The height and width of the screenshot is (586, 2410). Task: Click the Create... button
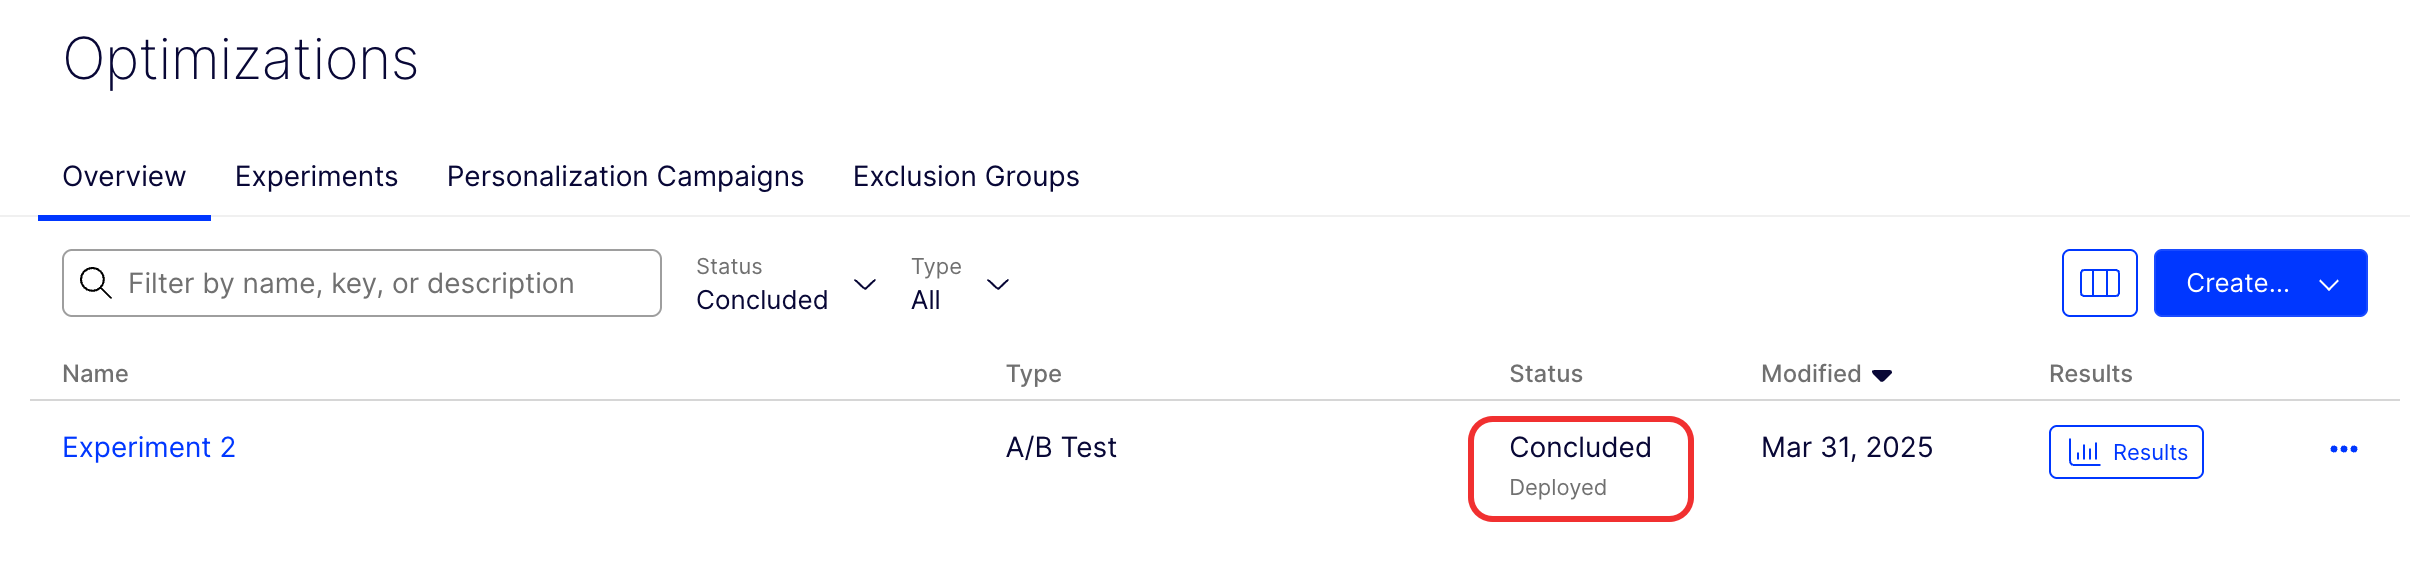click(x=2237, y=283)
